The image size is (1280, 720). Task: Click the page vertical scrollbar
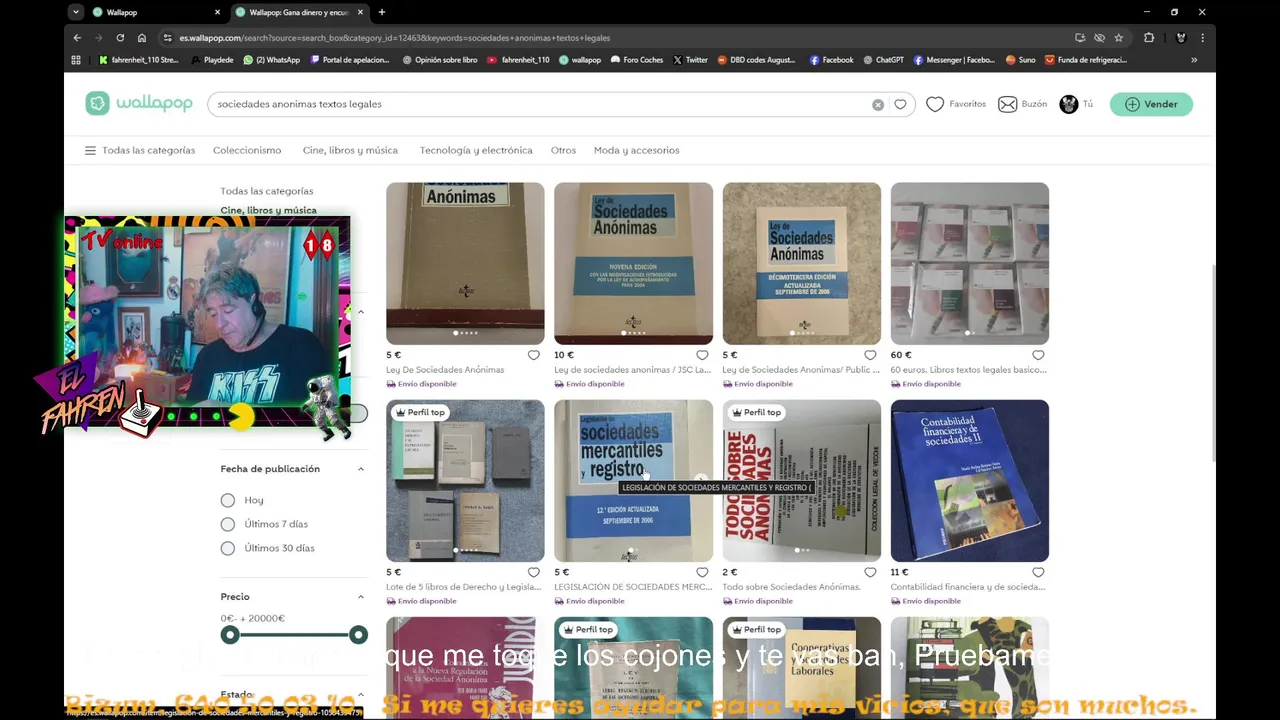[x=1212, y=363]
